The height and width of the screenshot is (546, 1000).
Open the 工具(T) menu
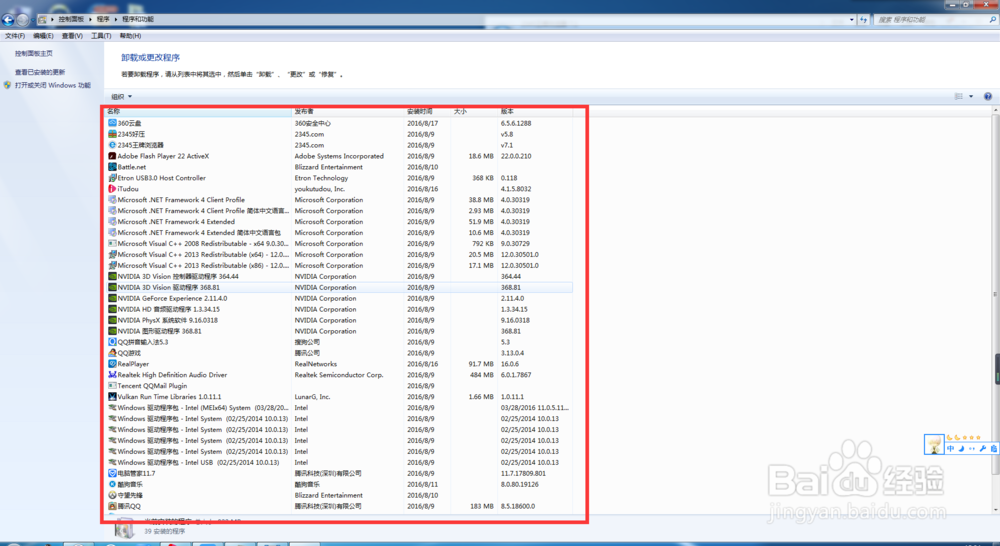click(x=101, y=36)
